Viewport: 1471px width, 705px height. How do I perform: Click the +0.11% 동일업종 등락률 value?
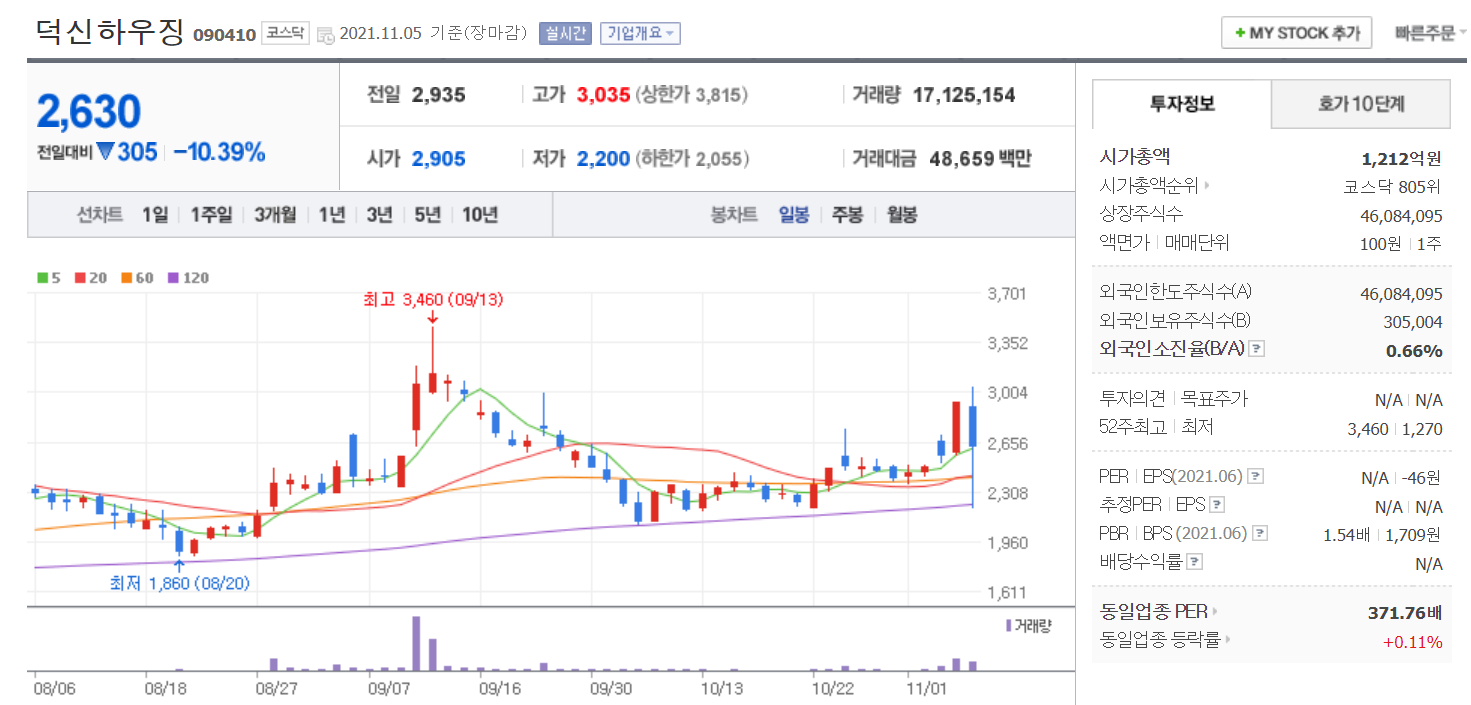(x=1413, y=641)
